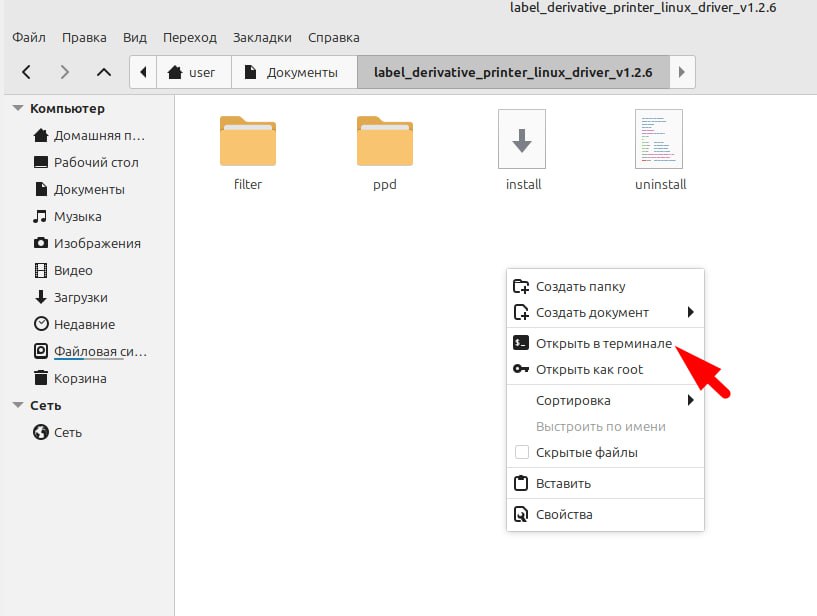817x616 pixels.
Task: Open Корзина in the sidebar
Action: tap(80, 378)
